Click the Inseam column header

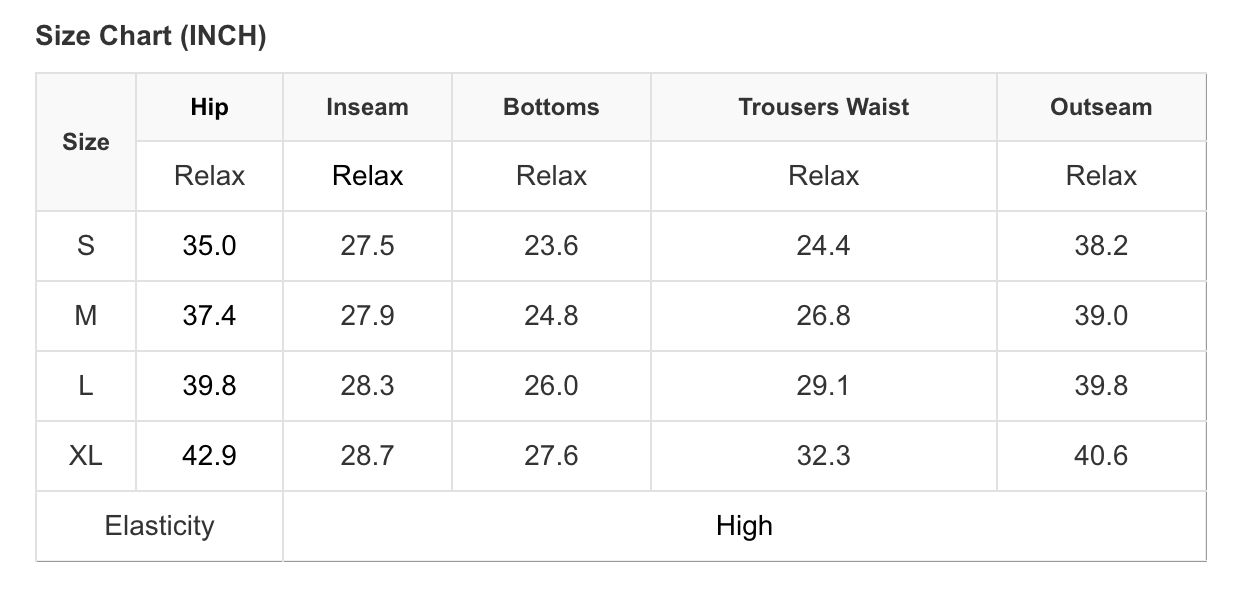367,107
